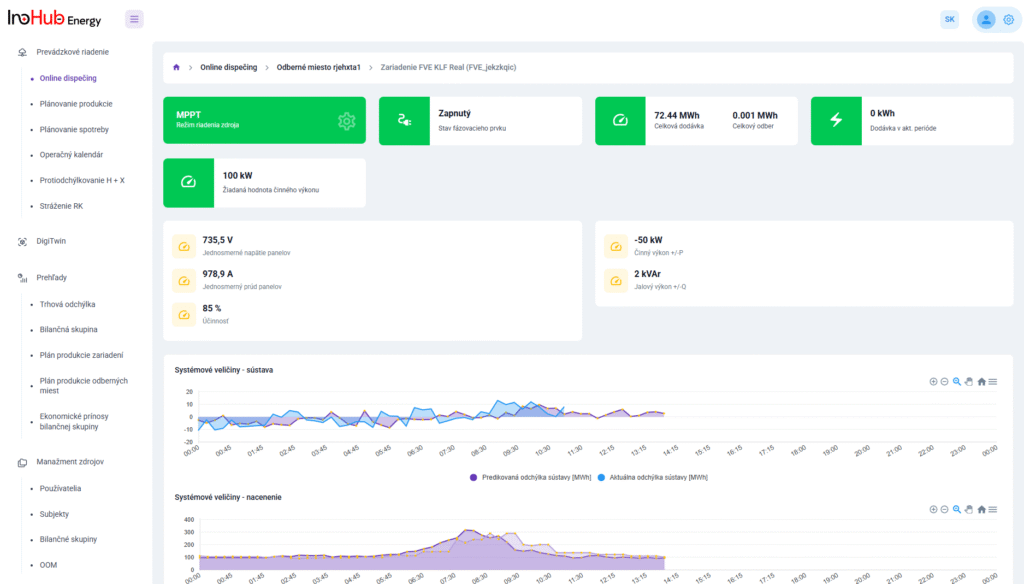Click the Online dispečing breadcrumb link
The height and width of the screenshot is (584, 1024).
tap(228, 67)
